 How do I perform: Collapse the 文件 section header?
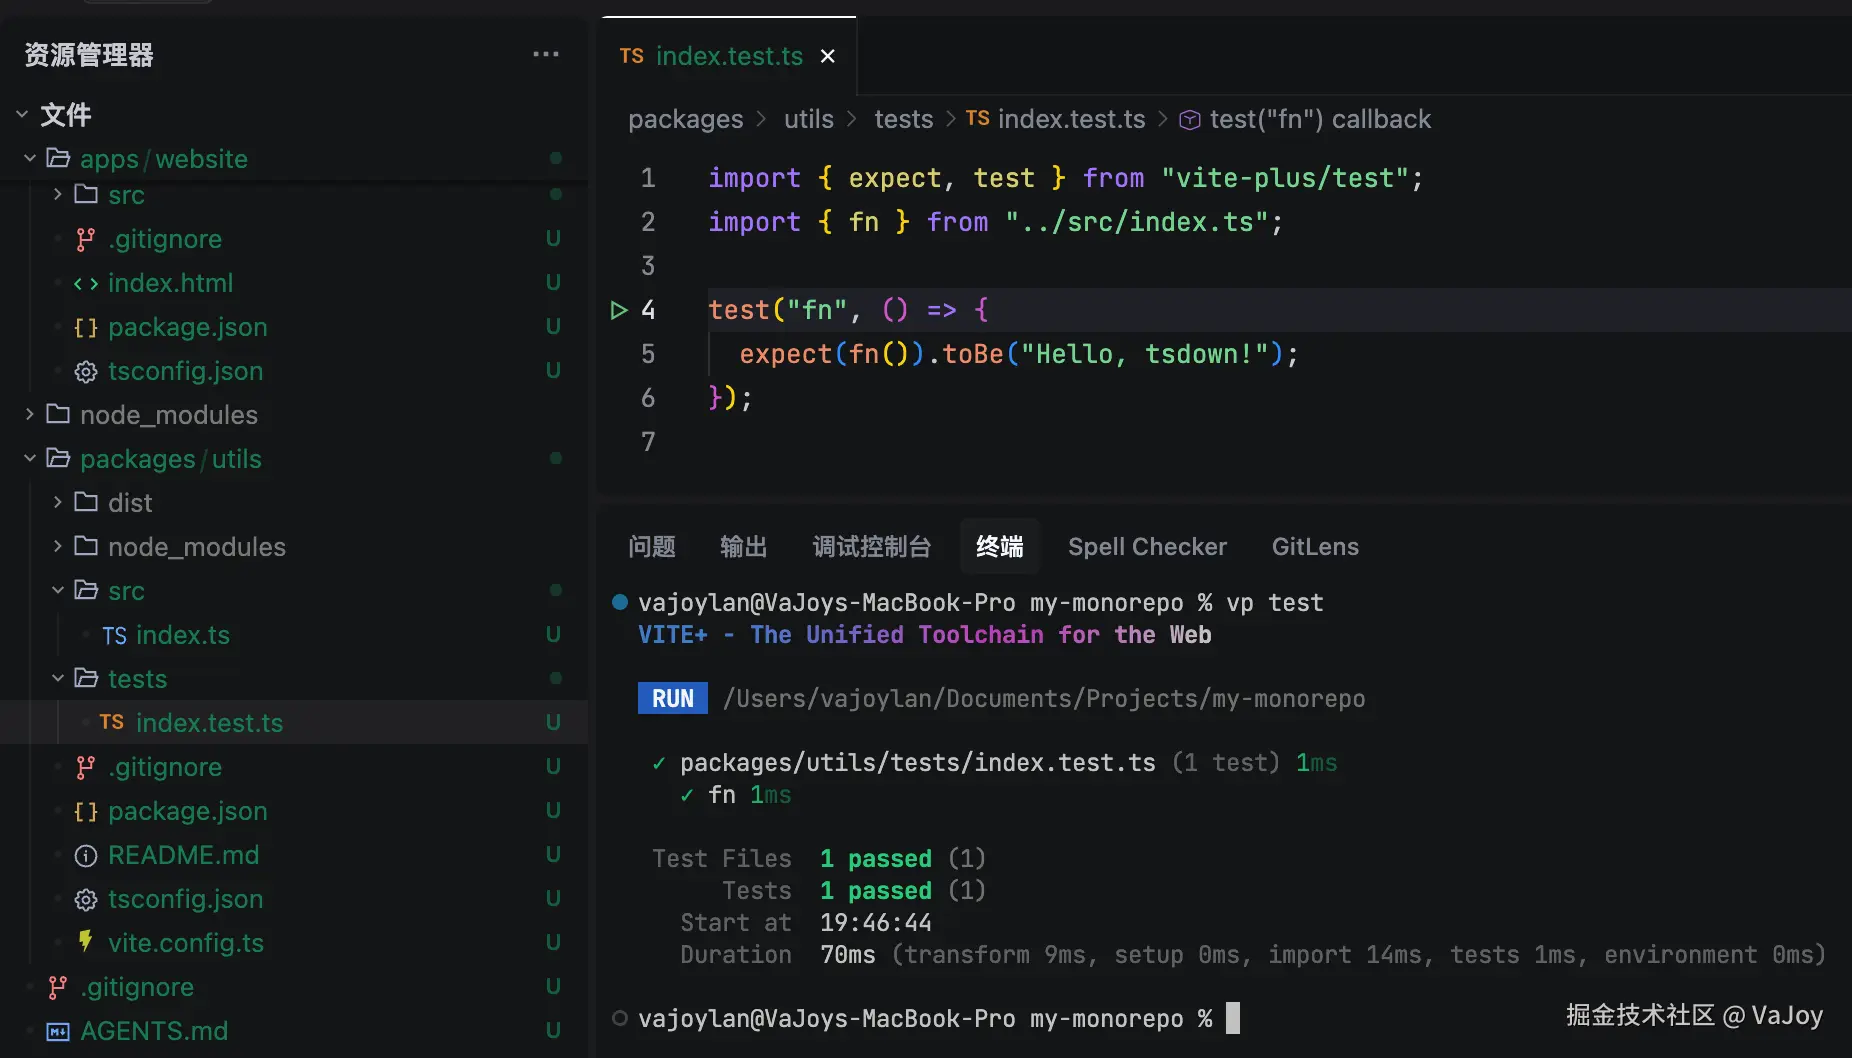pos(22,114)
